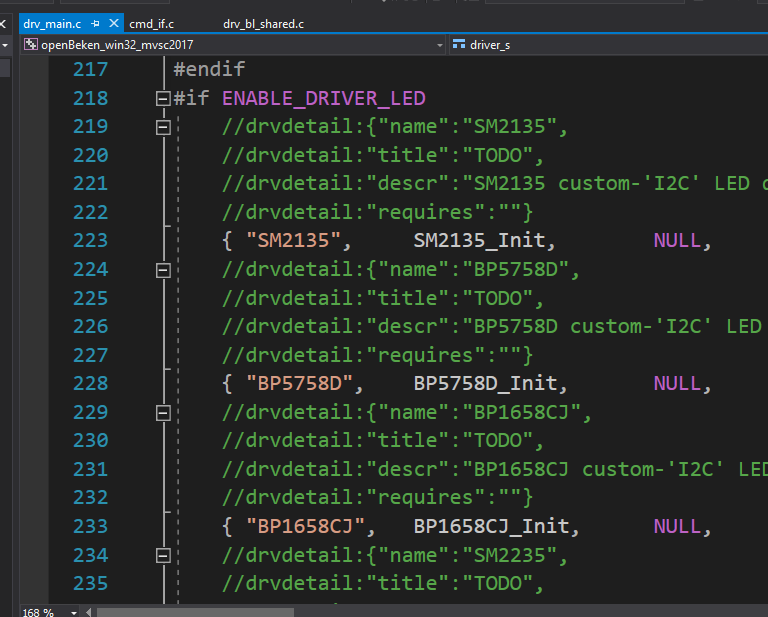
Task: Collapse the SM2235 drvdetail comment block
Action: pyautogui.click(x=163, y=556)
